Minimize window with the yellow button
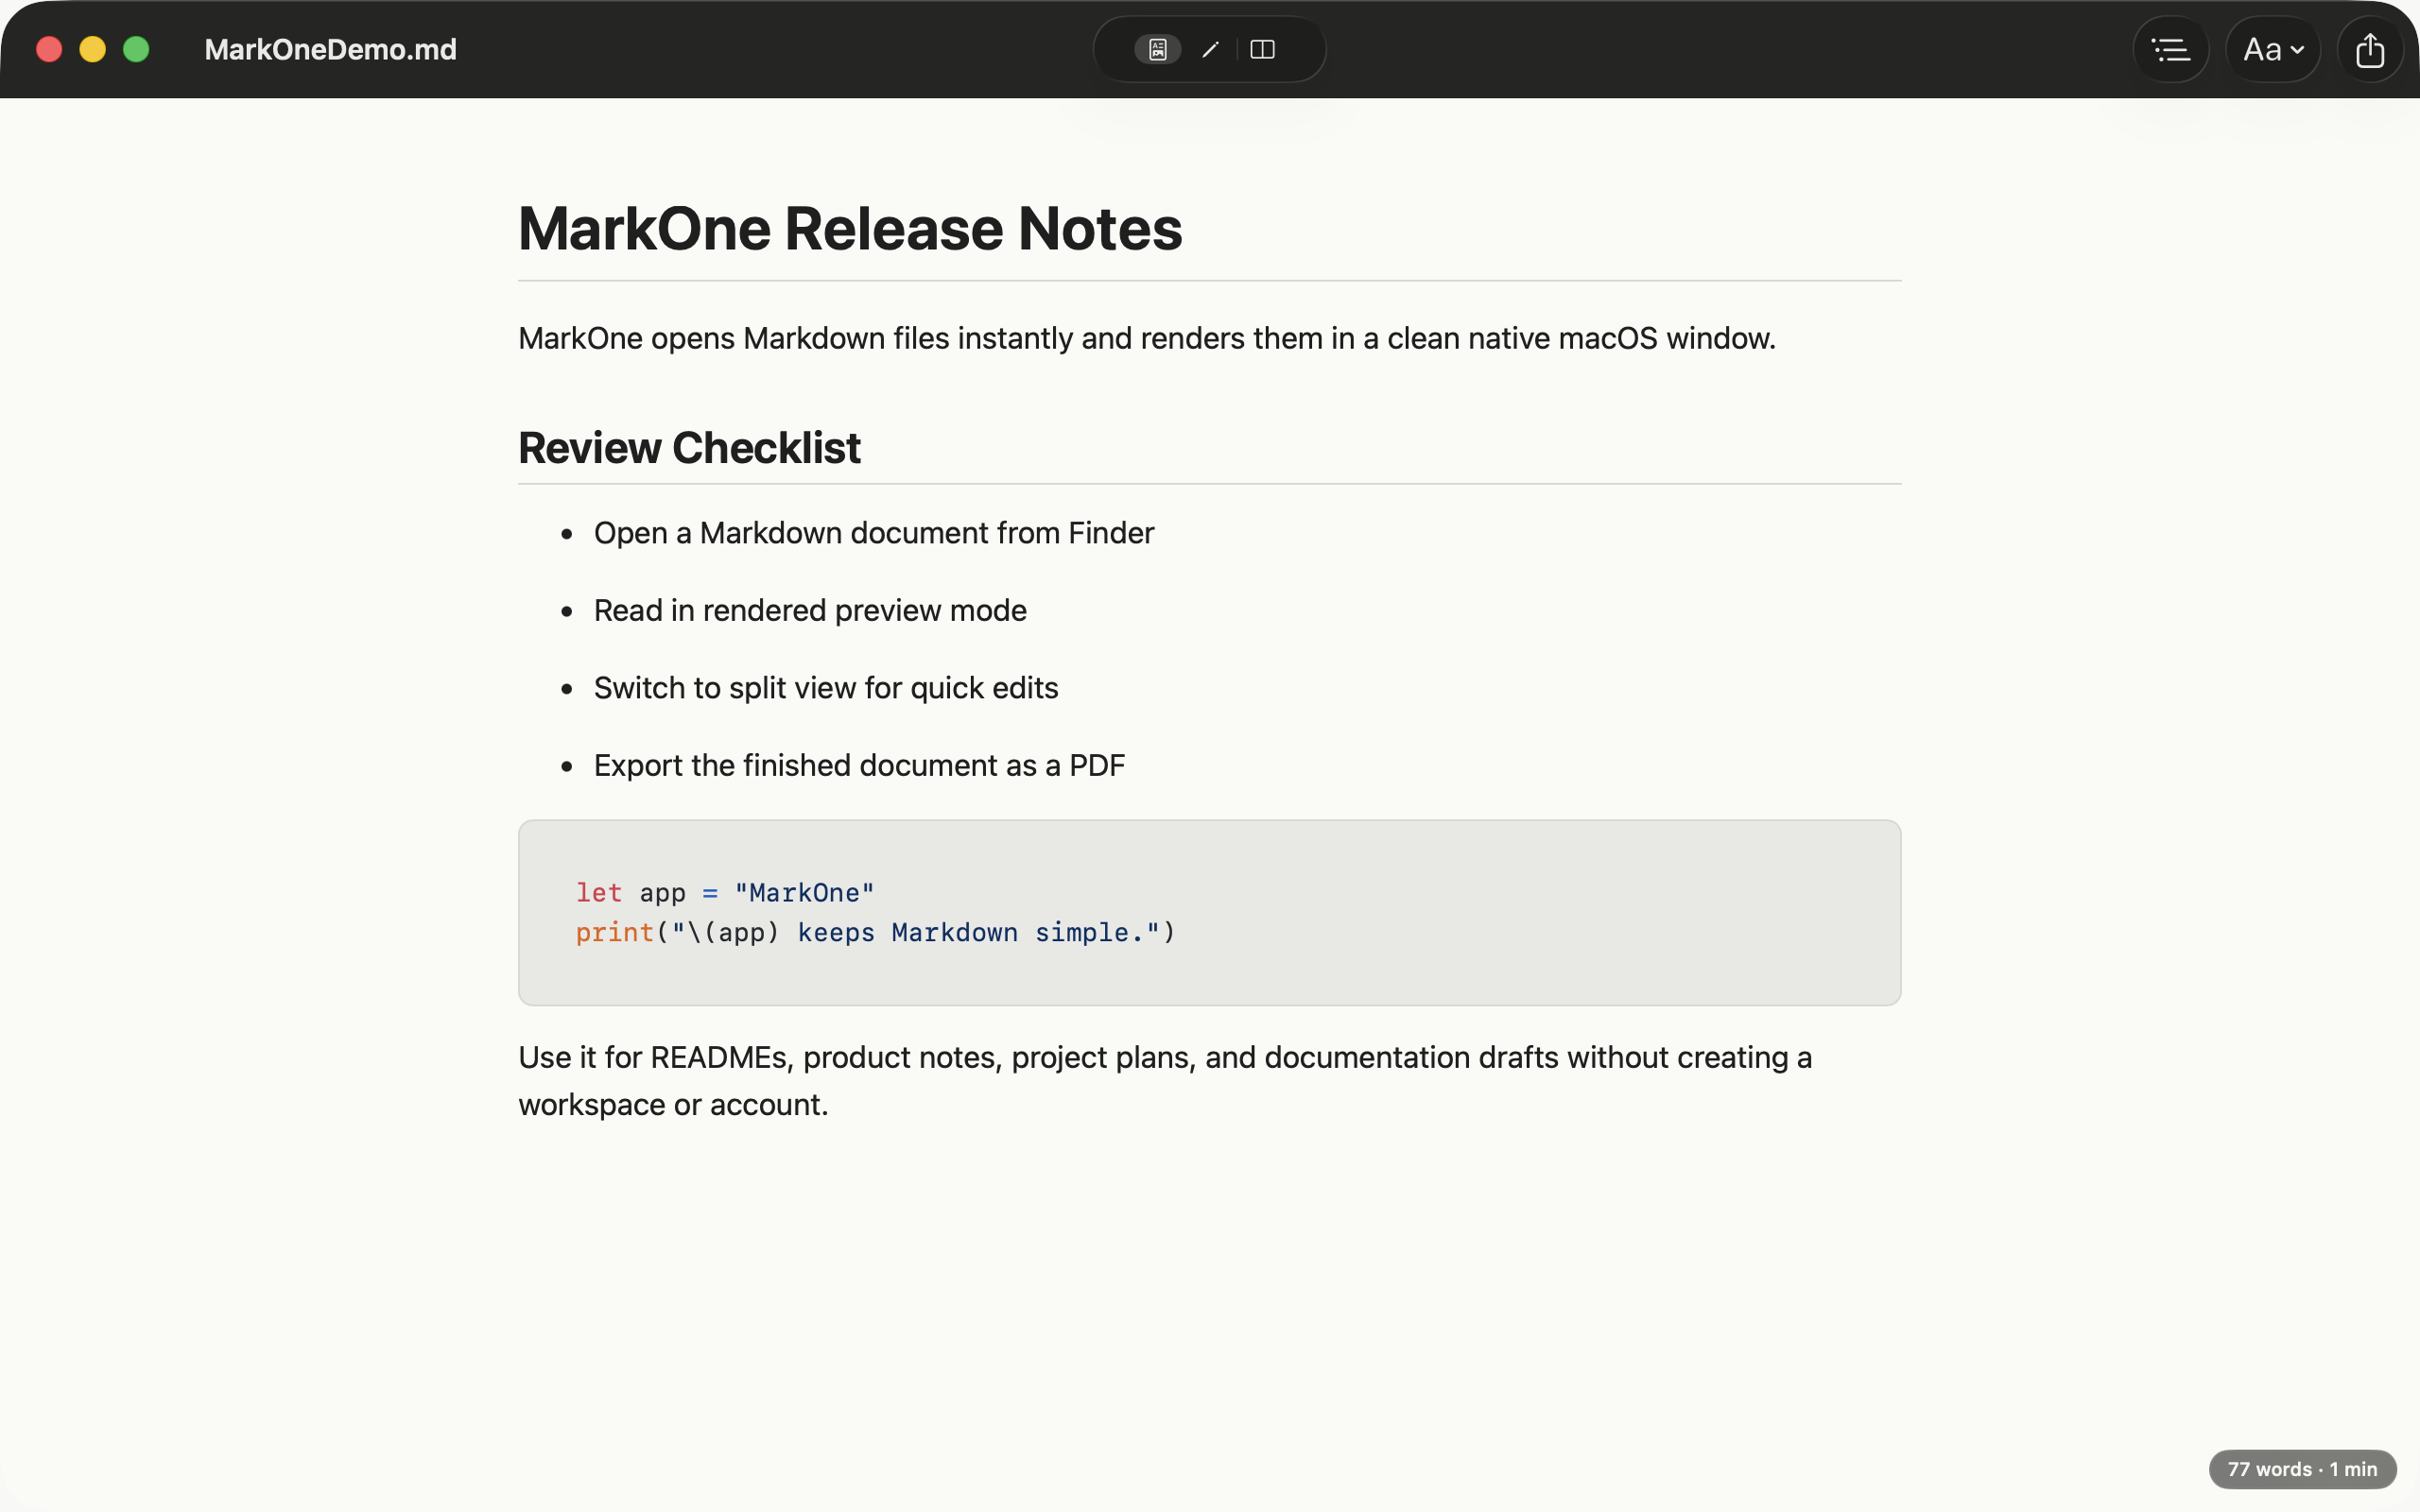The height and width of the screenshot is (1512, 2420). pyautogui.click(x=92, y=49)
